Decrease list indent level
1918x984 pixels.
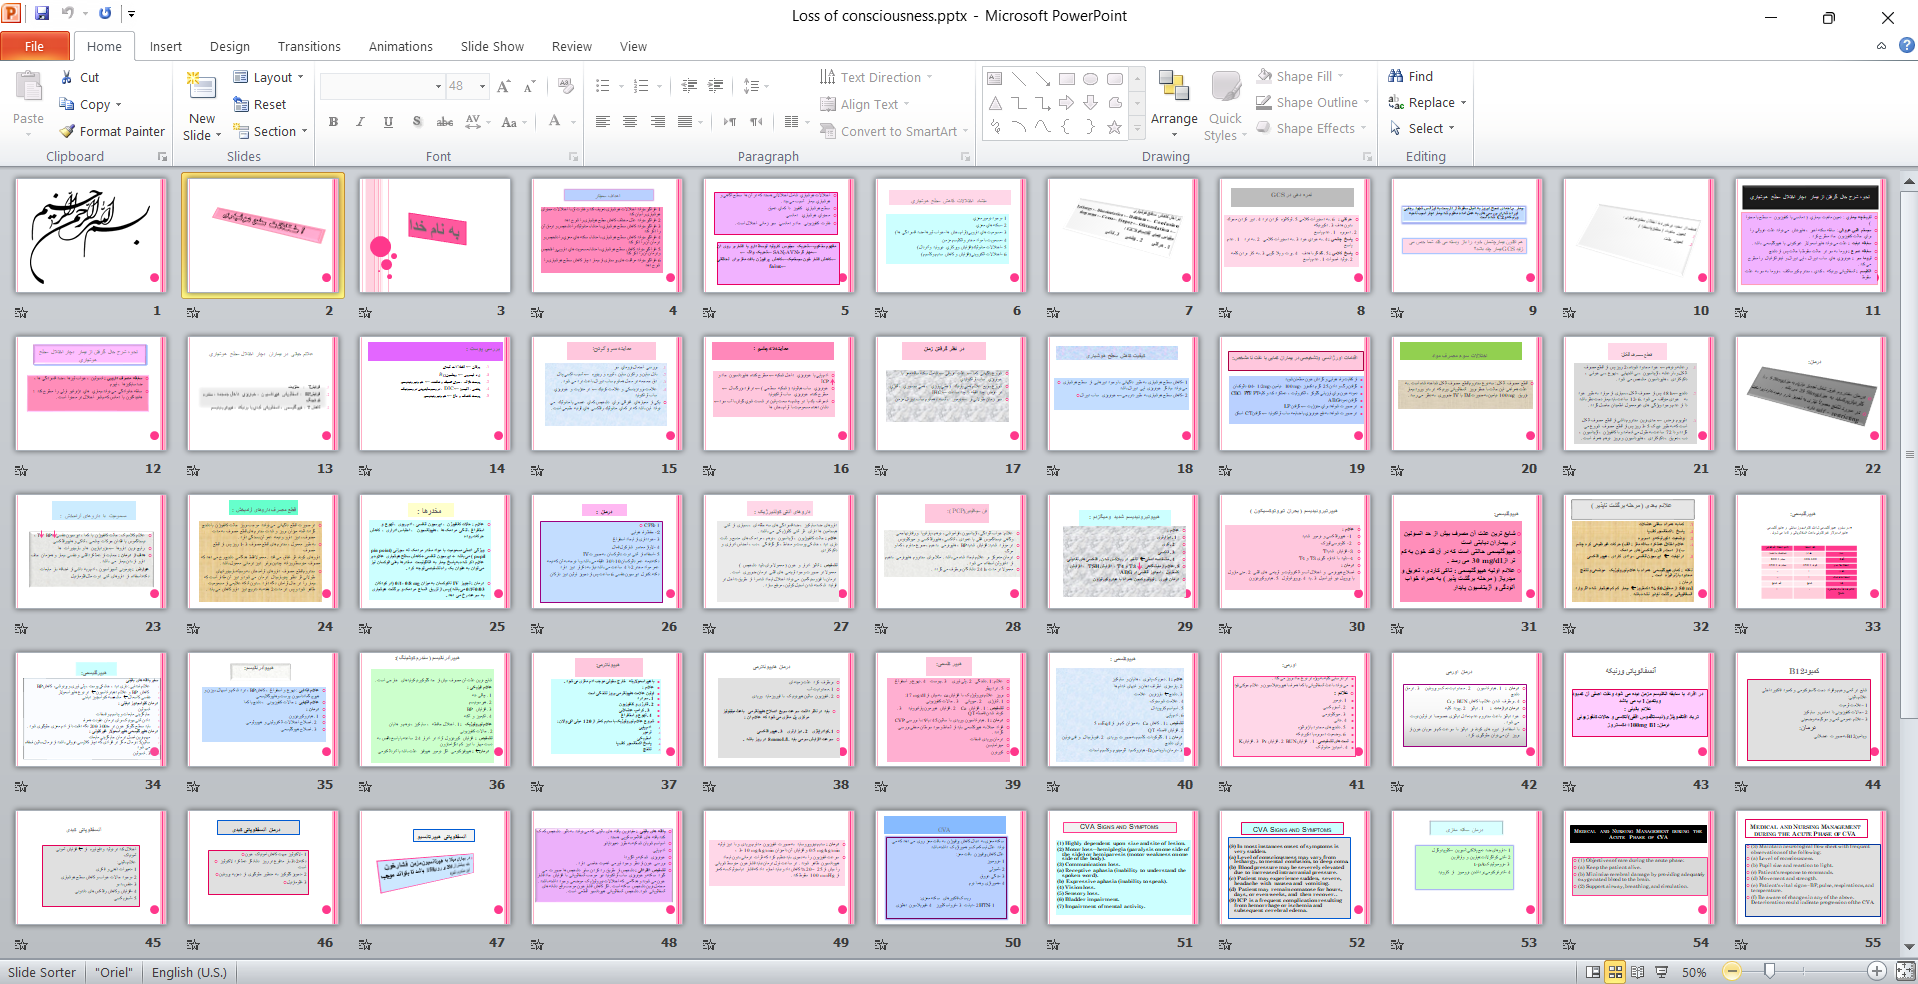tap(689, 86)
